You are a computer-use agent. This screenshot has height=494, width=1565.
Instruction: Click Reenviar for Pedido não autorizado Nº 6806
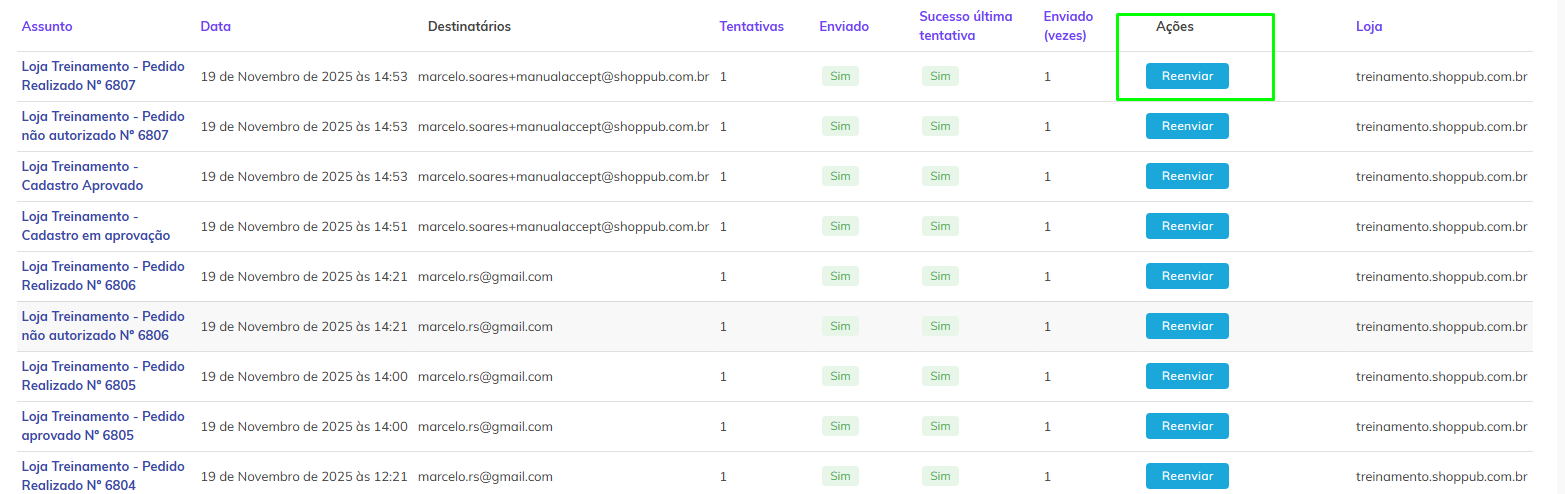coord(1187,326)
